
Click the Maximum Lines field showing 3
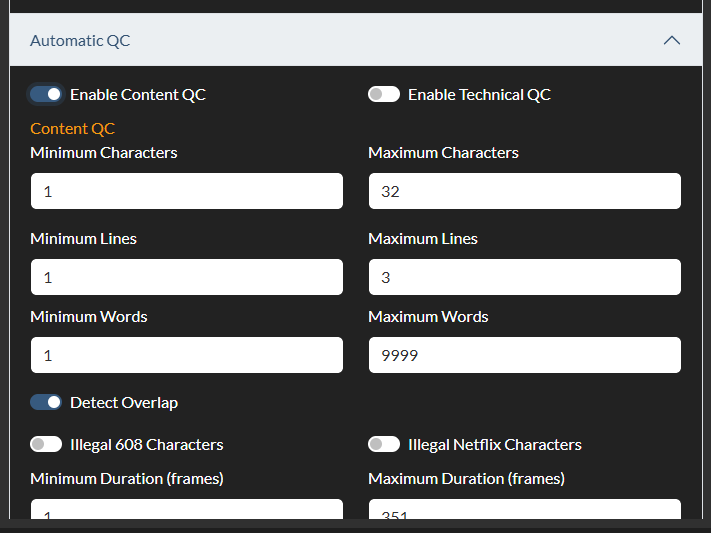coord(524,277)
